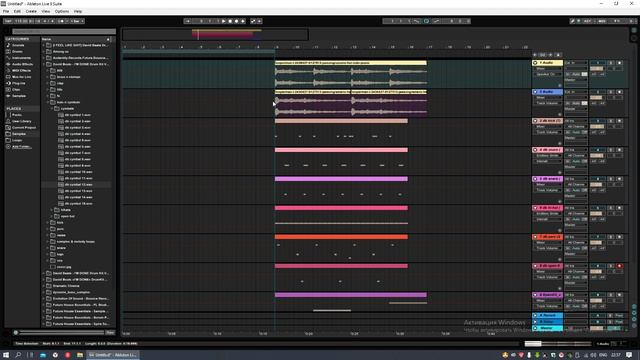Image resolution: width=640 pixels, height=360 pixels.
Task: Open Windows taskbar search
Action: coord(18,355)
